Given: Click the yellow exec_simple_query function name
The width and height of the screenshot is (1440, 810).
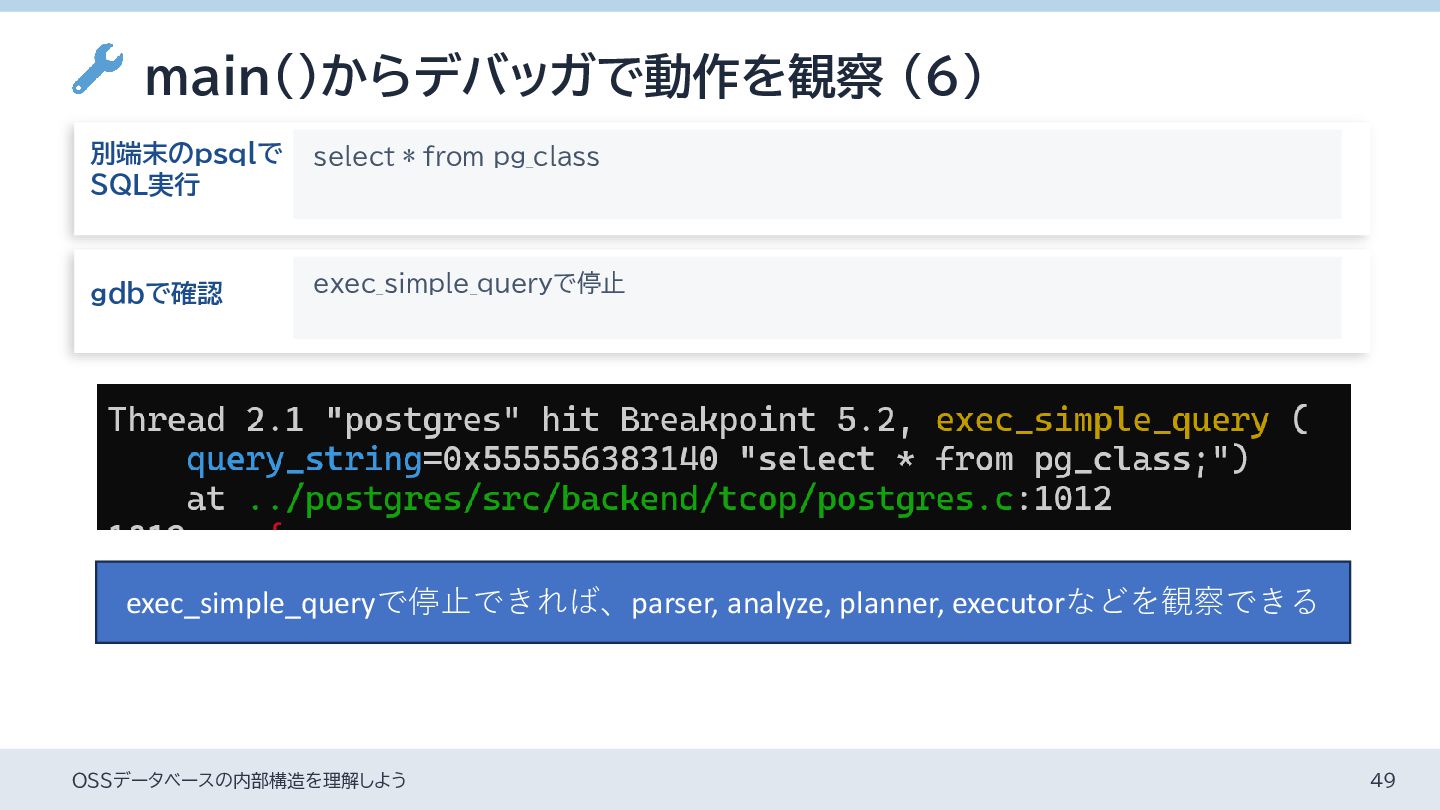Looking at the screenshot, I should click(x=1101, y=420).
